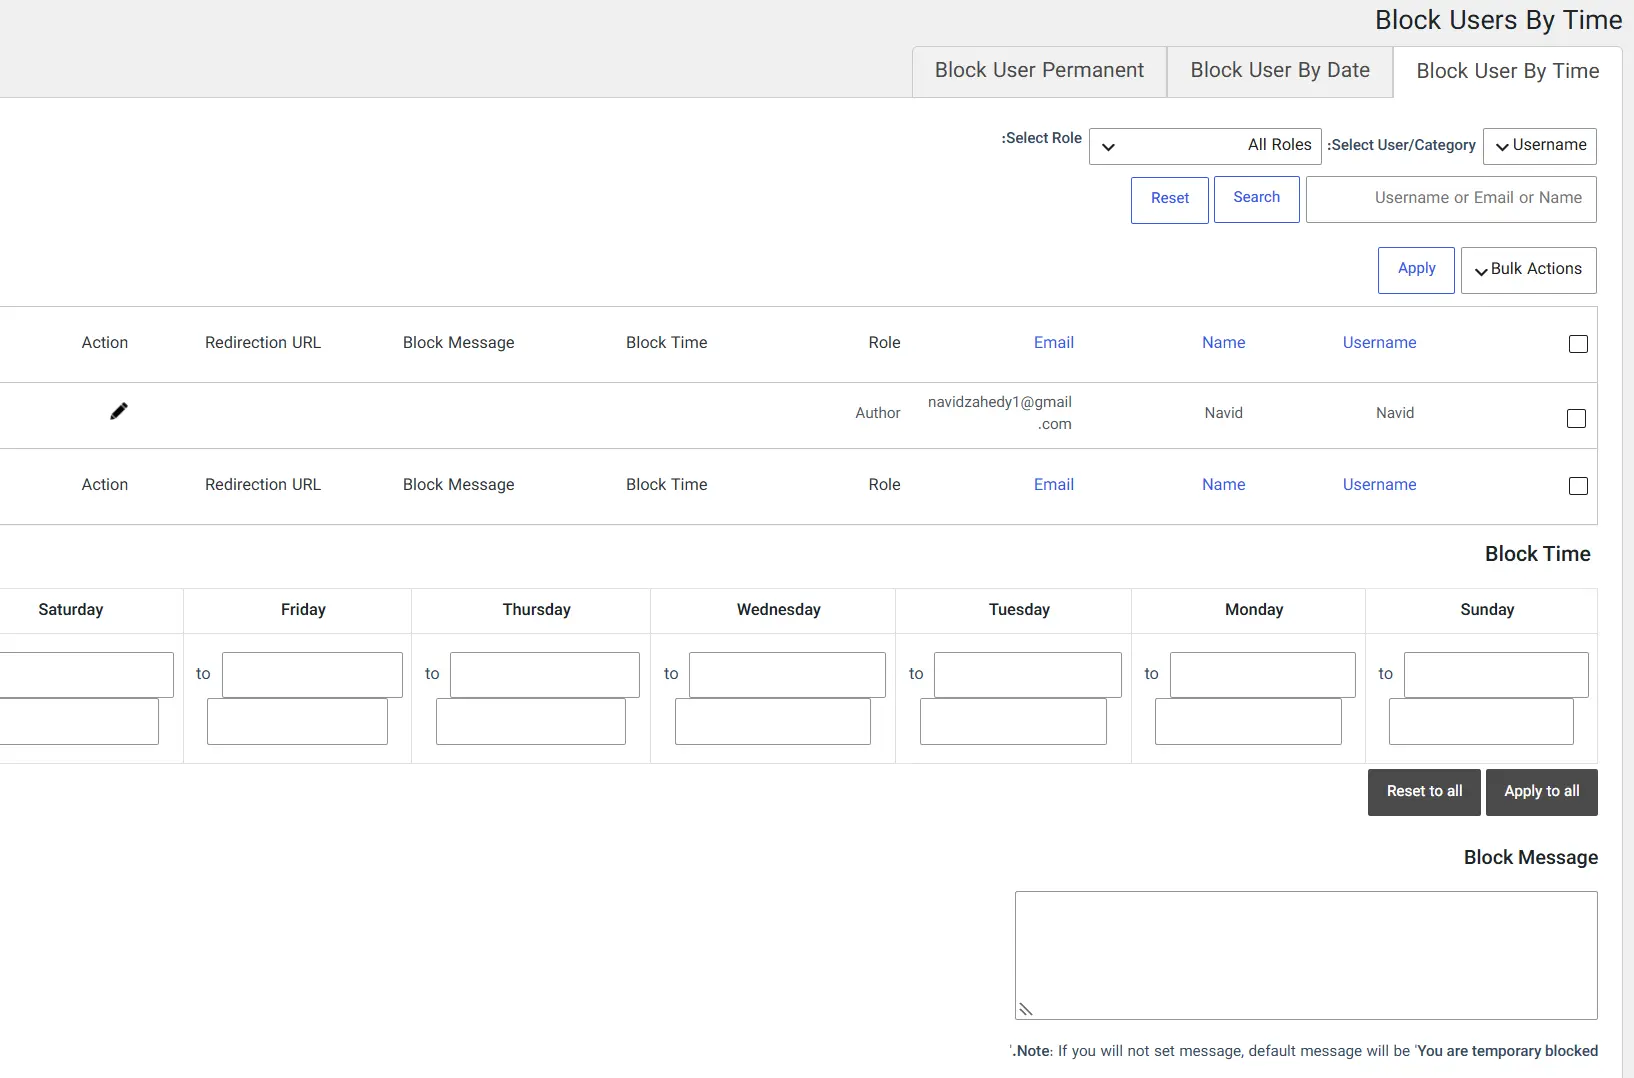
Task: Click Friday upper time field
Action: pyautogui.click(x=312, y=675)
